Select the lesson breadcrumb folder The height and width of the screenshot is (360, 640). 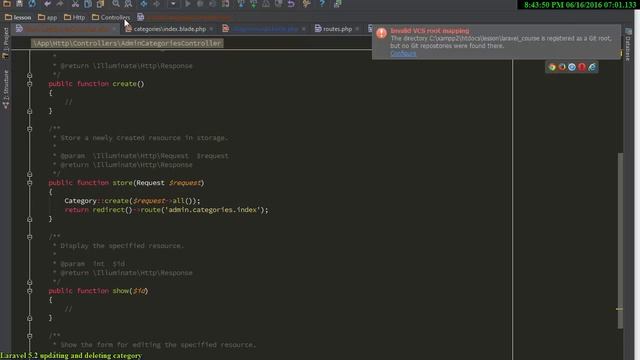18,18
